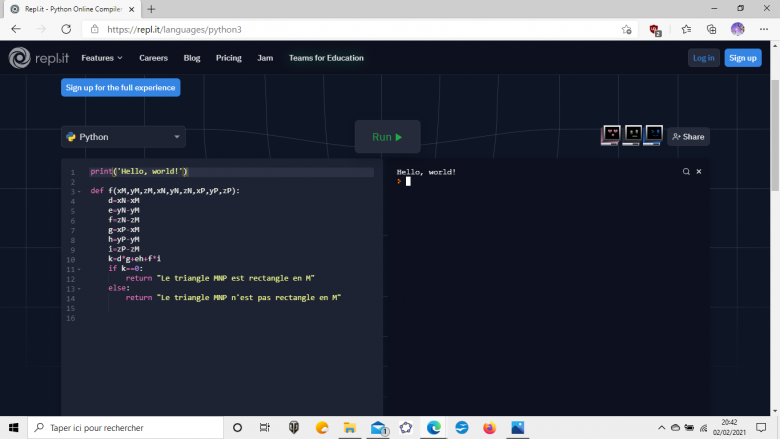The height and width of the screenshot is (439, 780).
Task: Click the browser profile avatar icon
Action: (738, 30)
